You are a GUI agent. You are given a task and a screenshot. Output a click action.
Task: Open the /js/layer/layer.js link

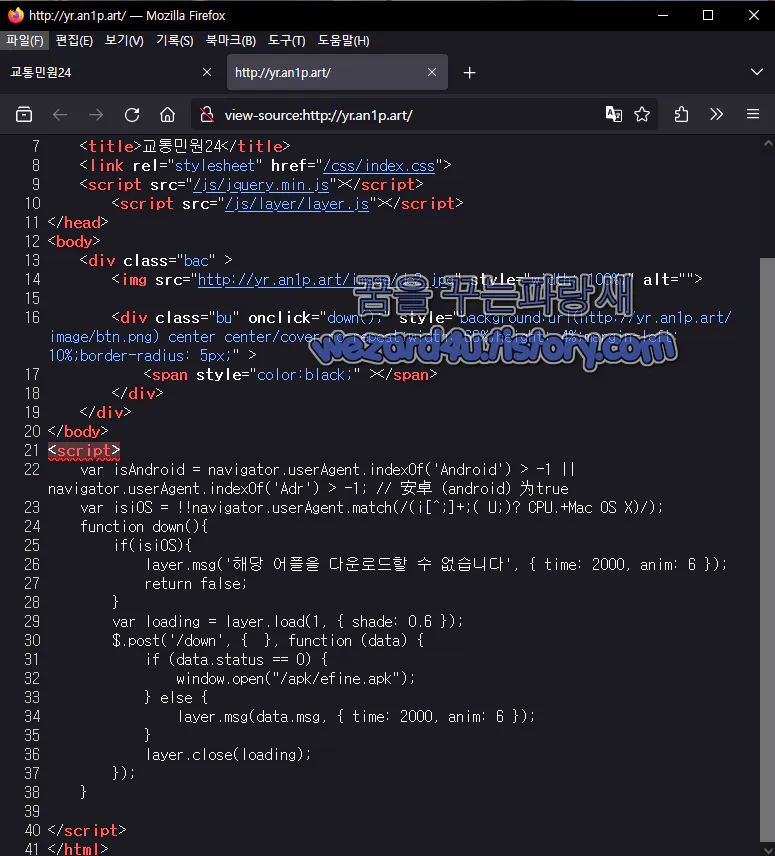pos(297,204)
